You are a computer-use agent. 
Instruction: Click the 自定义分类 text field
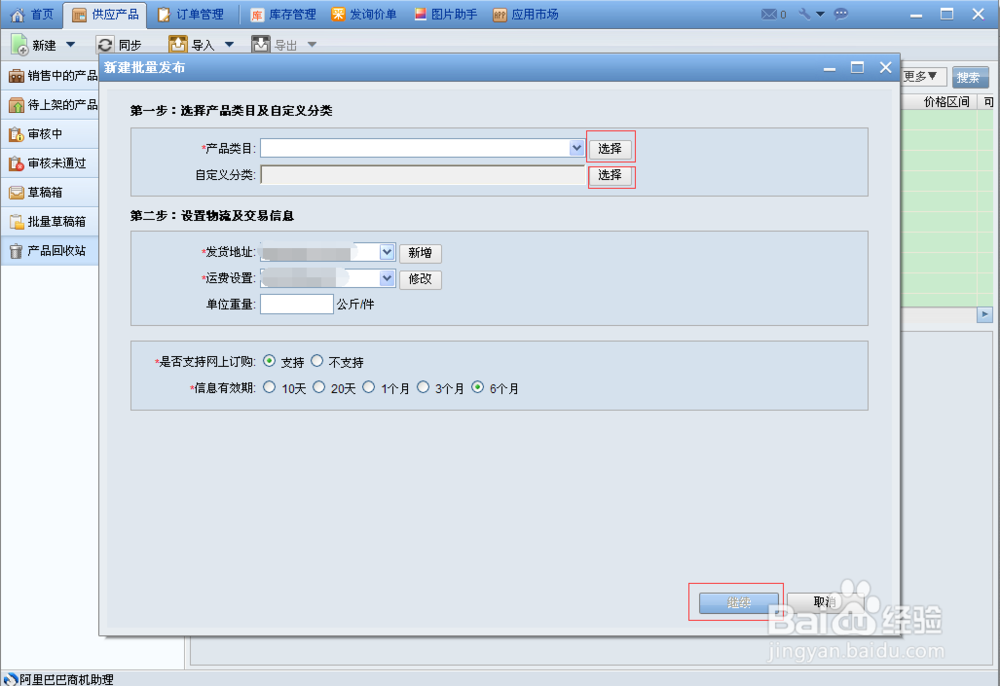pos(422,175)
